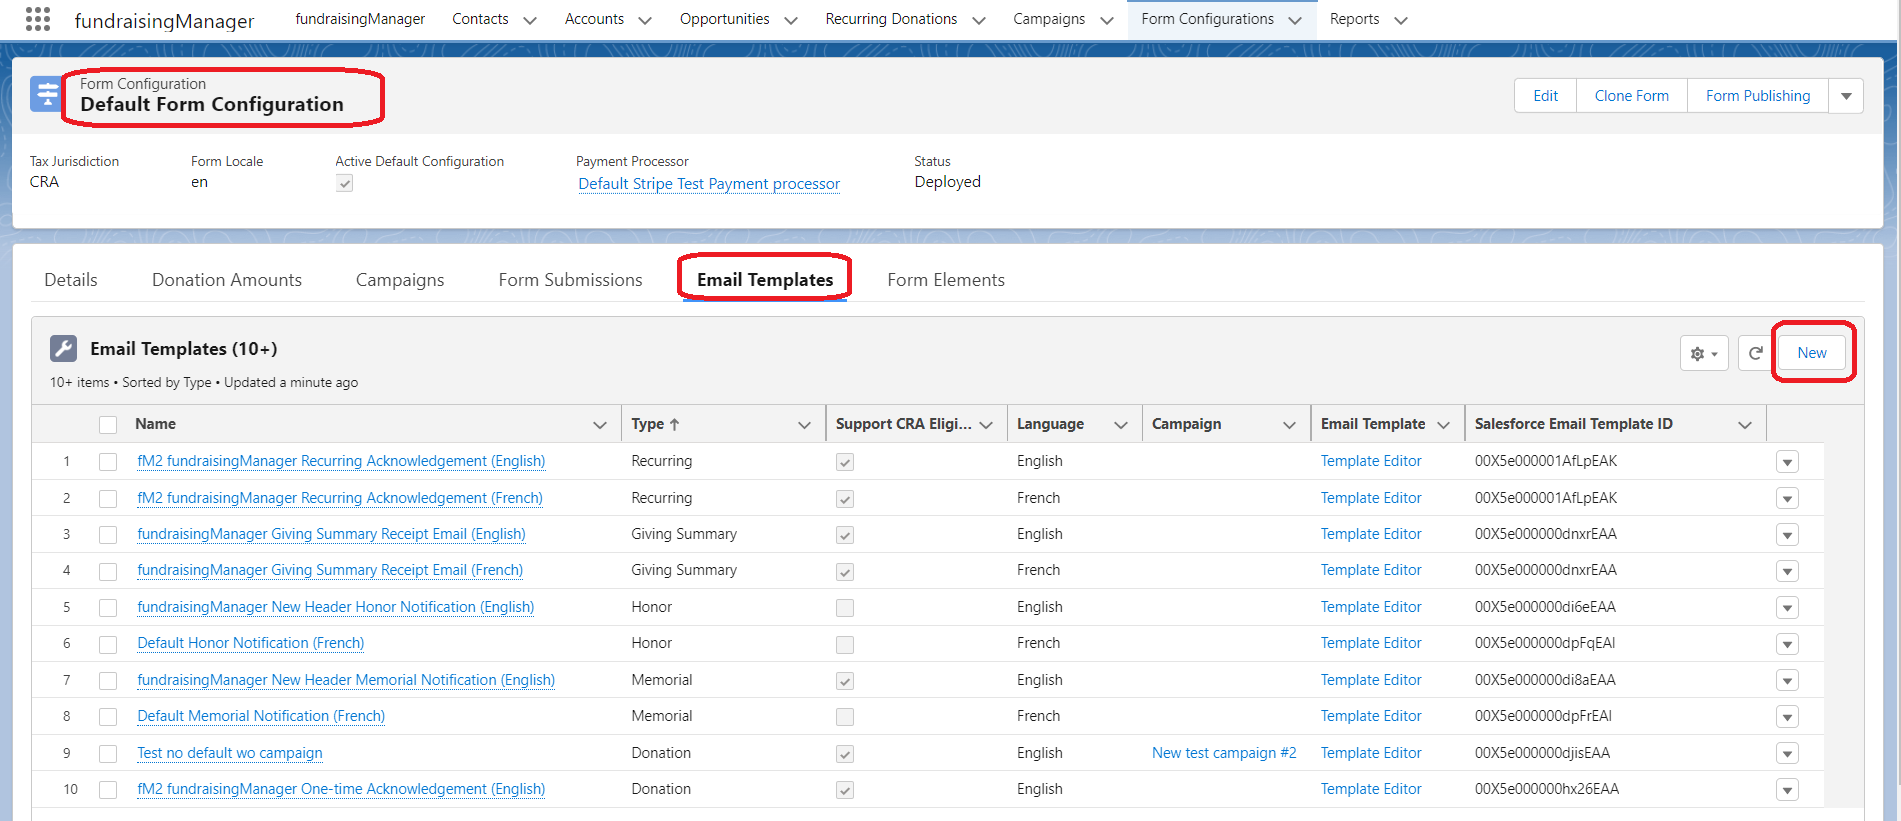Viewport: 1901px width, 821px height.
Task: Open row actions for Default Memorial Notification (French)
Action: [x=1787, y=717]
